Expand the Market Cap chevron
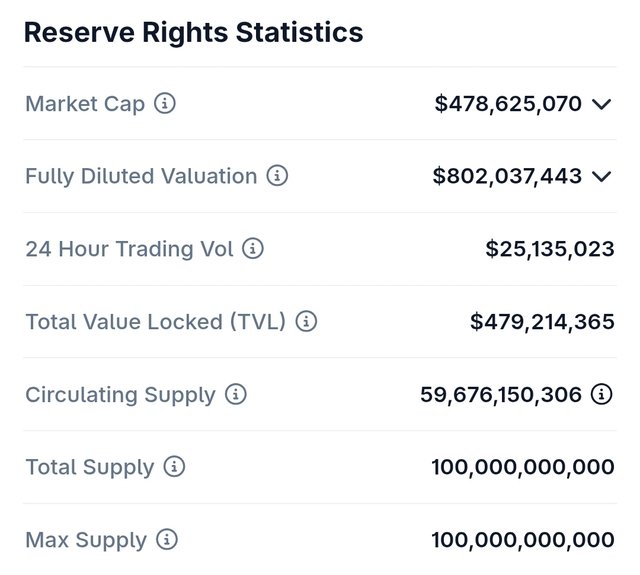Image resolution: width=640 pixels, height=575 pixels. [601, 104]
